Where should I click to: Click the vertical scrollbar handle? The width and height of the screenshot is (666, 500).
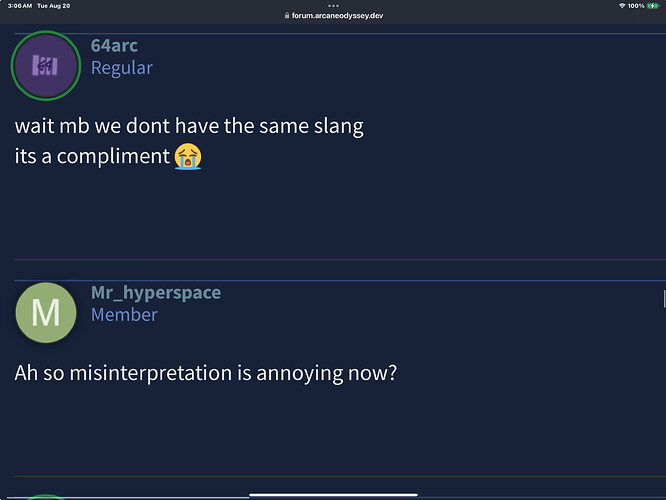[664, 299]
